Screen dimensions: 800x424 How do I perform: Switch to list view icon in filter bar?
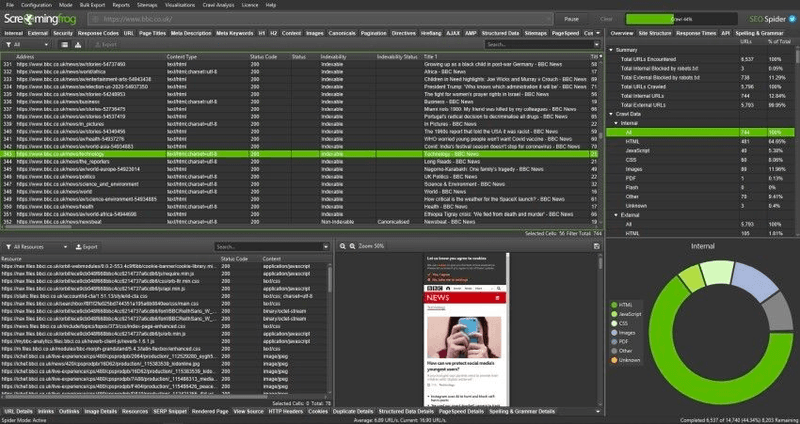(65, 45)
